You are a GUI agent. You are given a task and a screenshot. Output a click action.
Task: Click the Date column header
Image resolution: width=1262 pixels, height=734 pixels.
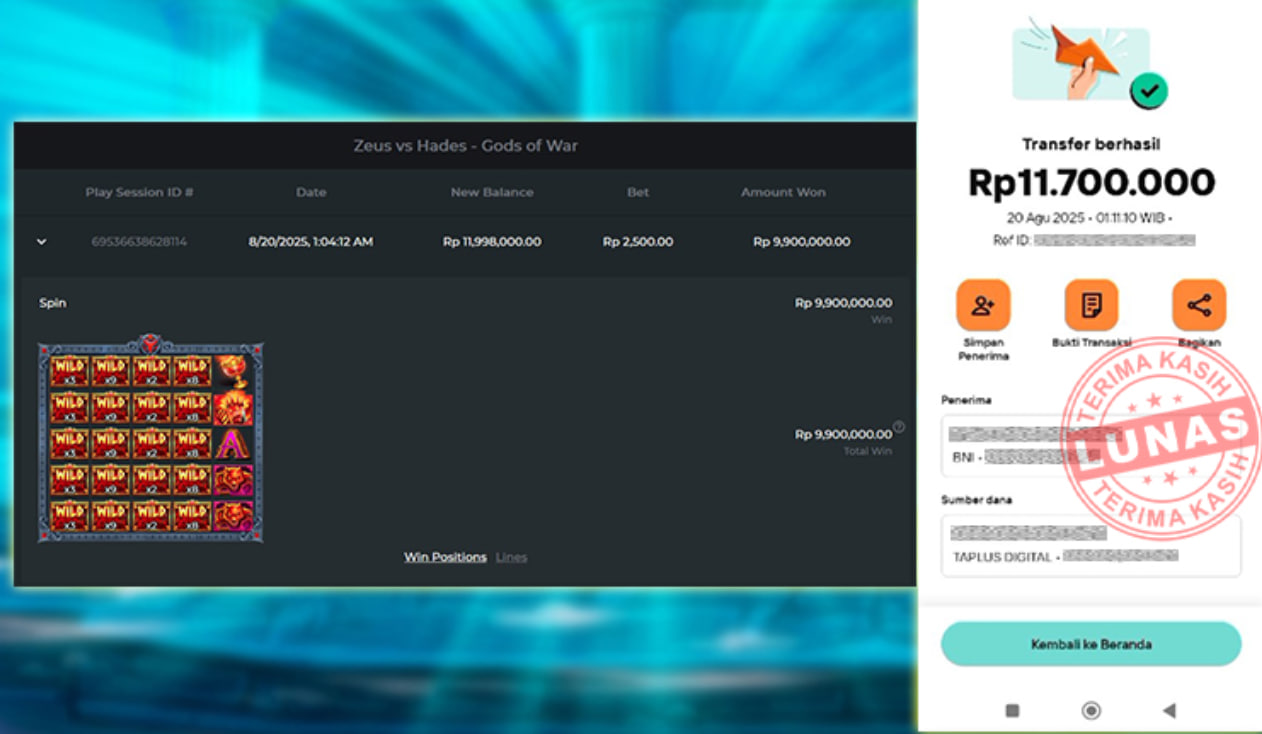click(311, 192)
